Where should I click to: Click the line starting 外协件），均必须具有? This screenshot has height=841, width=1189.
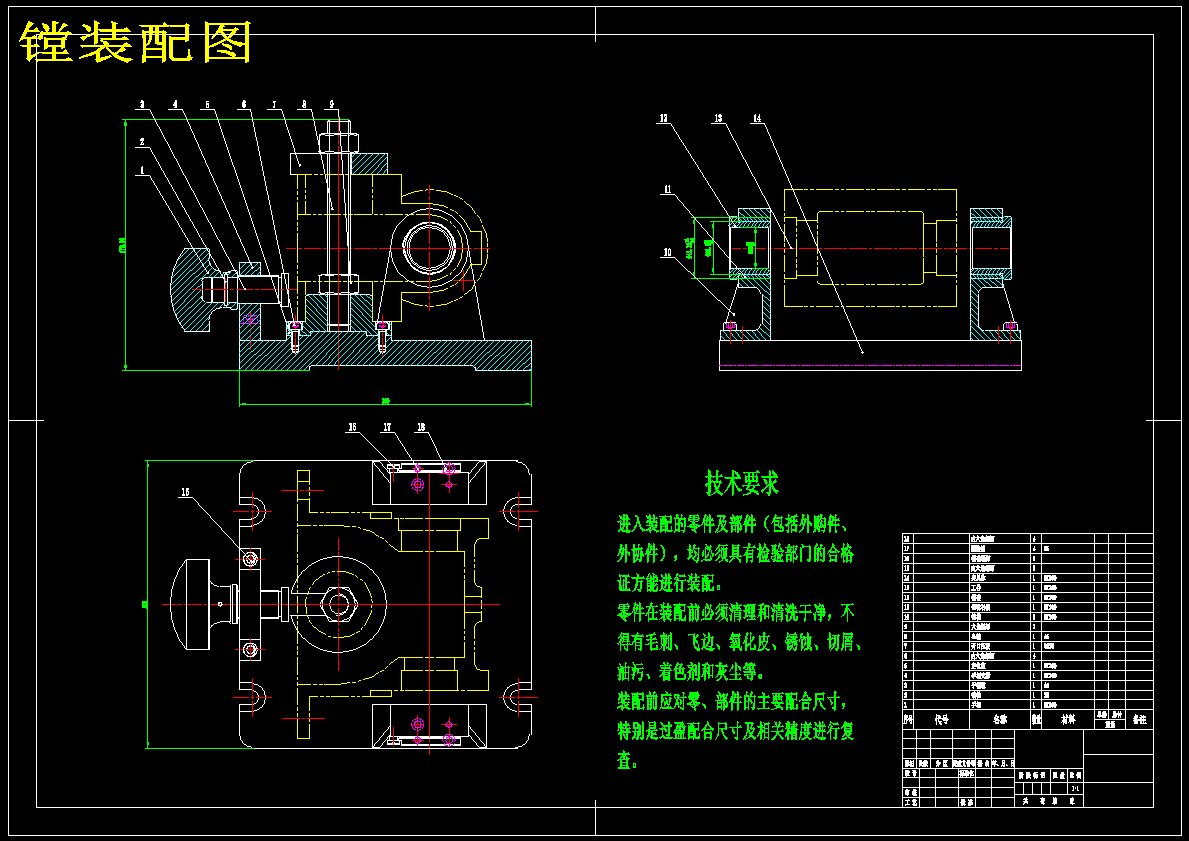(736, 554)
